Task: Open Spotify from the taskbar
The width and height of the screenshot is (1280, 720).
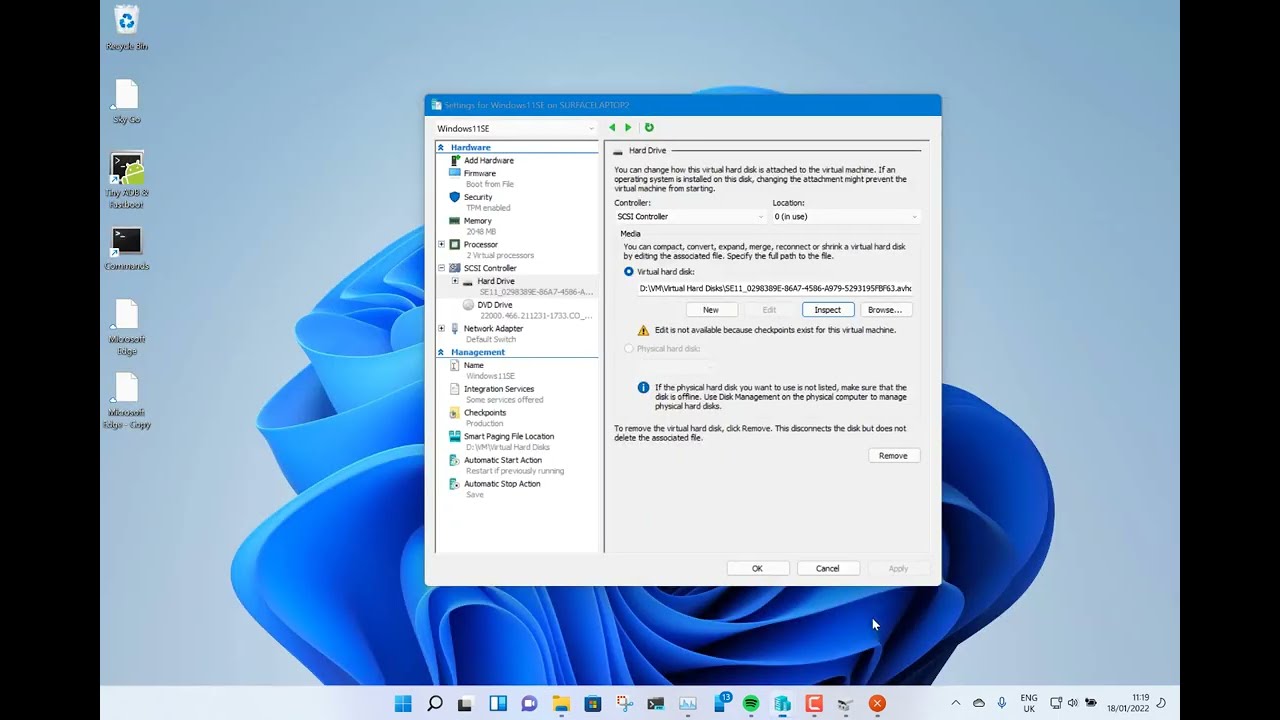Action: [x=751, y=704]
